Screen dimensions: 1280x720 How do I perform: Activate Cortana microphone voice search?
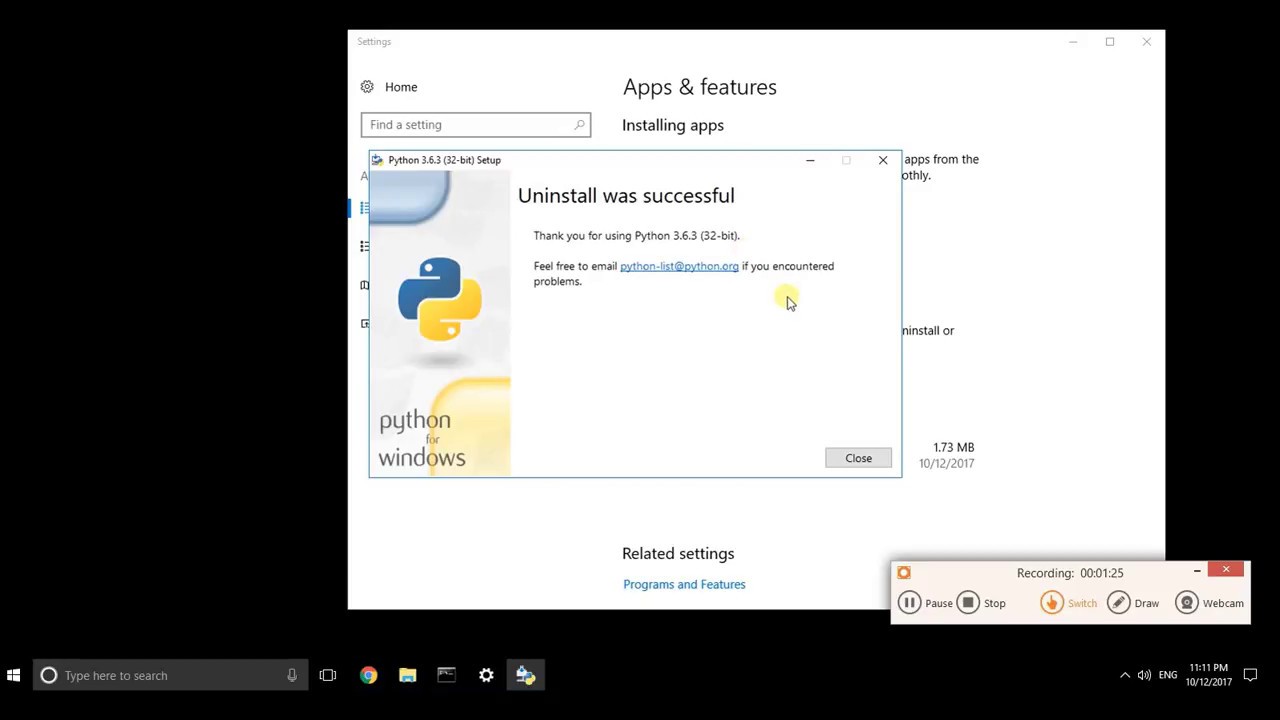click(x=292, y=676)
